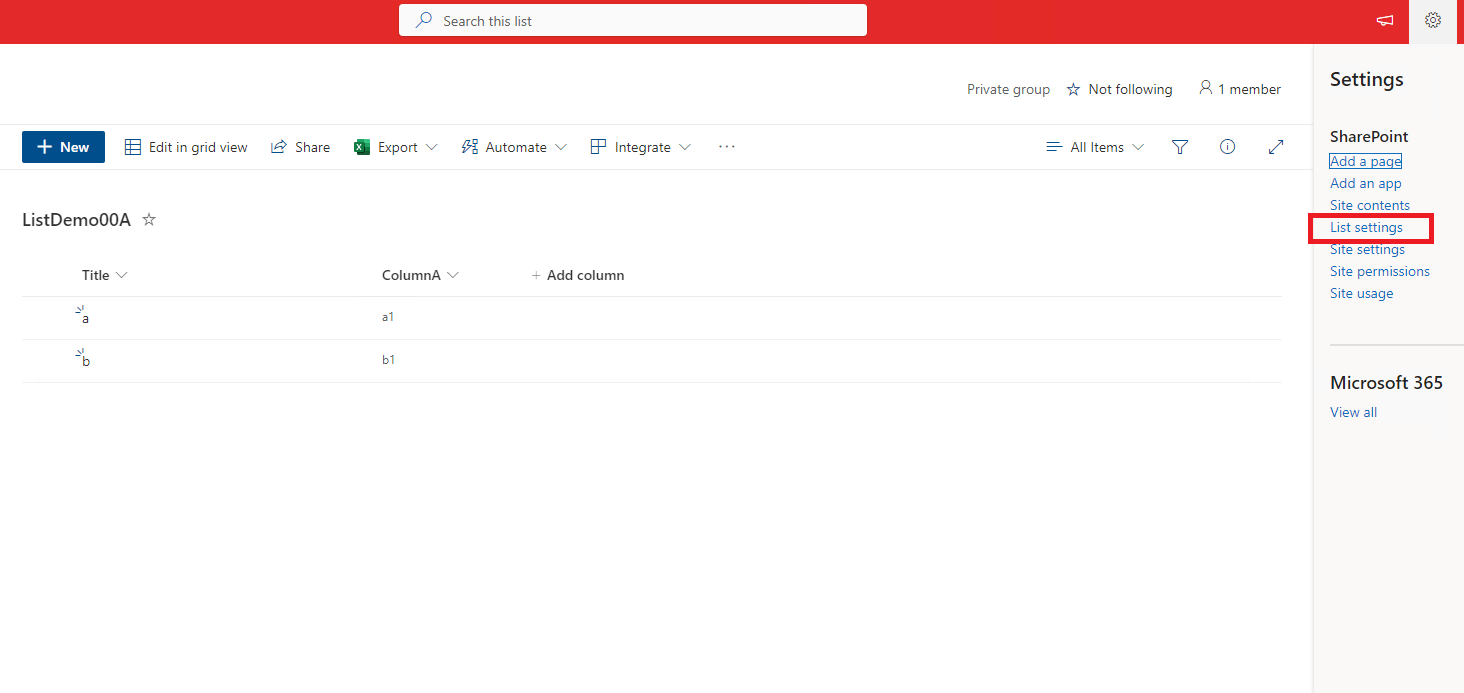
Task: Open the Settings gear icon
Action: coord(1433,20)
